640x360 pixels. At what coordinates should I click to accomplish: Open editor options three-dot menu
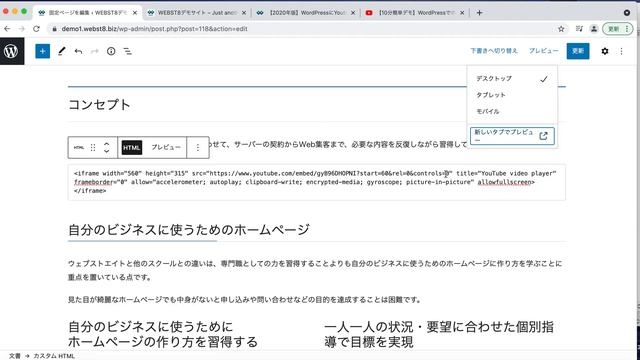(621, 51)
